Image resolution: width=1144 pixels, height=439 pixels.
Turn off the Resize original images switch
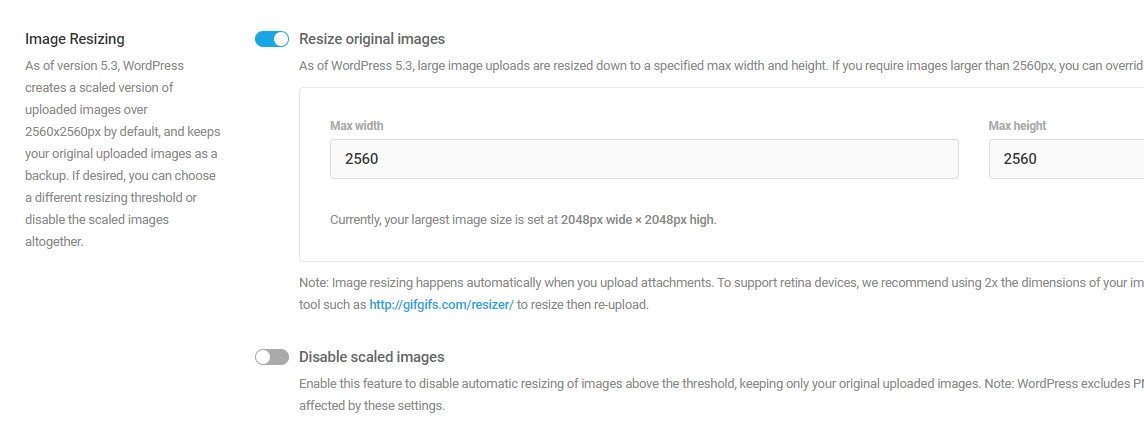coord(272,39)
